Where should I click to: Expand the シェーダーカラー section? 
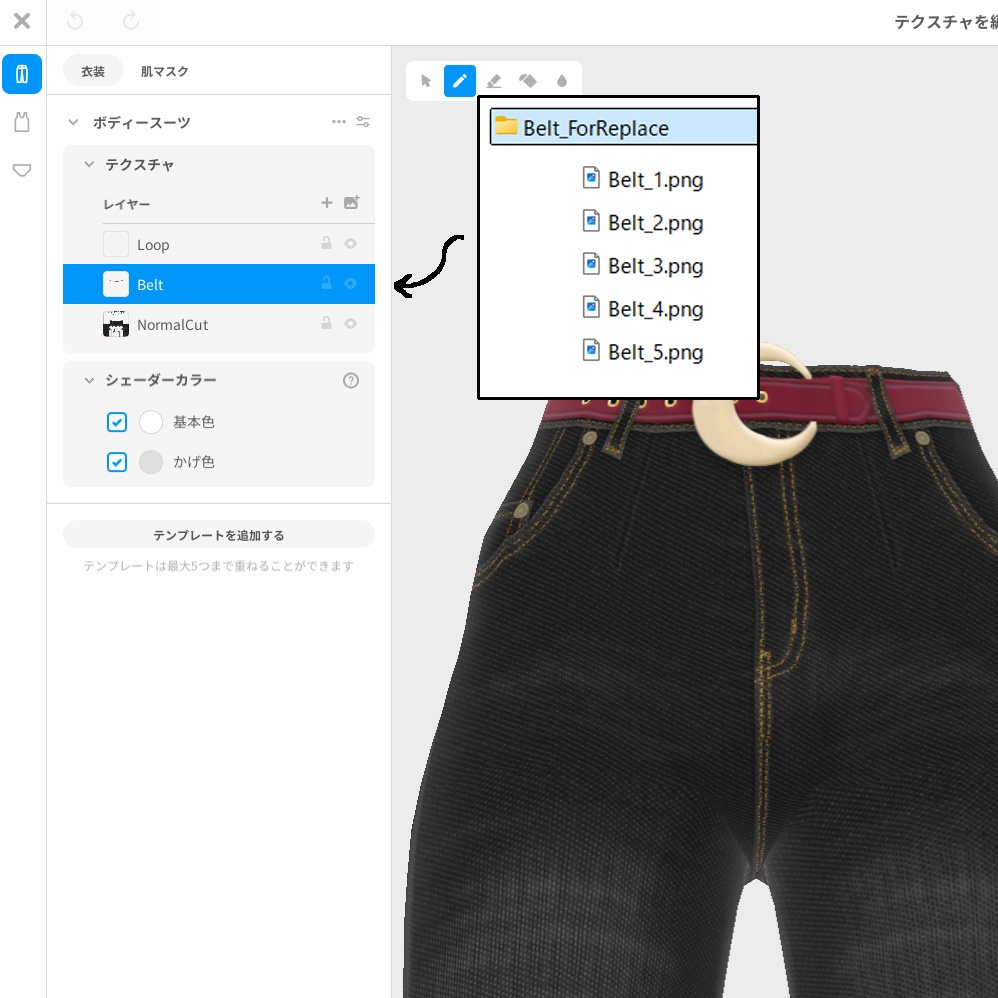click(x=88, y=380)
